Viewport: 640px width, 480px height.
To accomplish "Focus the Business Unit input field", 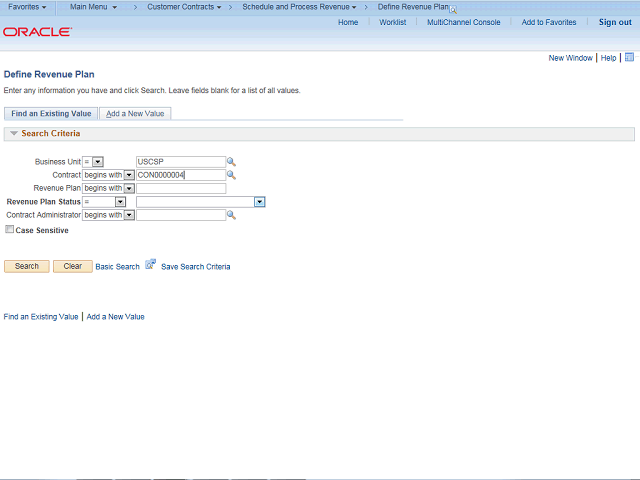I will (181, 162).
